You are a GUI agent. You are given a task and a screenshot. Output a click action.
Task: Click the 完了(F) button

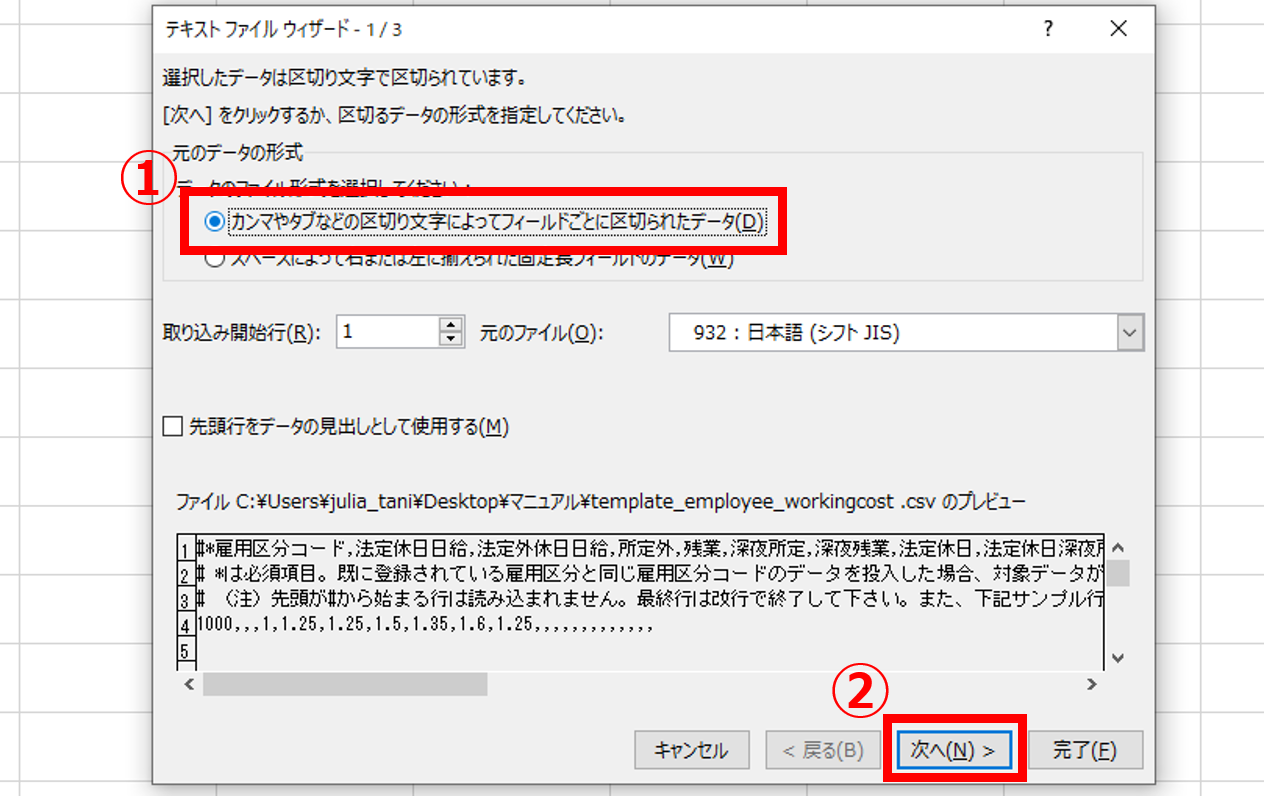[1085, 750]
